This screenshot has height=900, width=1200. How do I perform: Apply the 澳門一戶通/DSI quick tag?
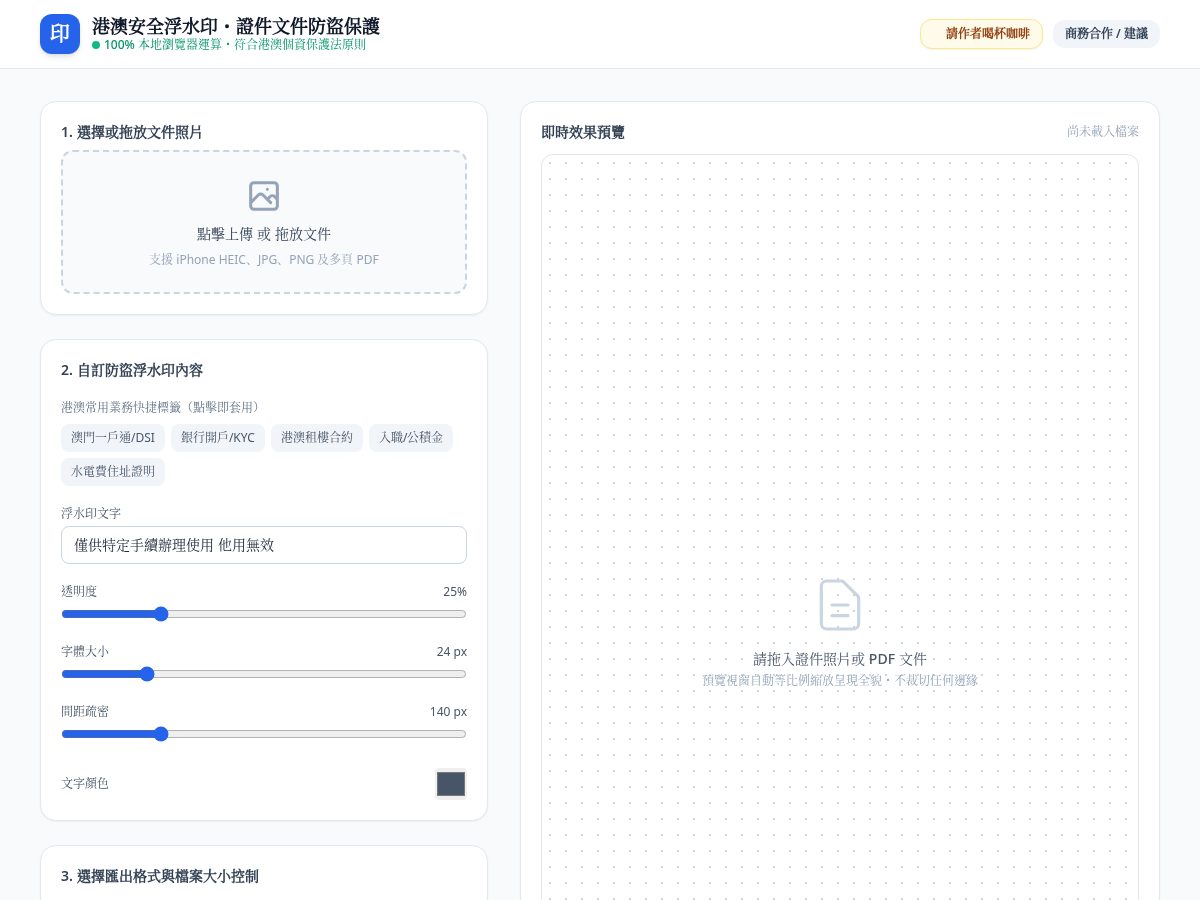point(113,438)
